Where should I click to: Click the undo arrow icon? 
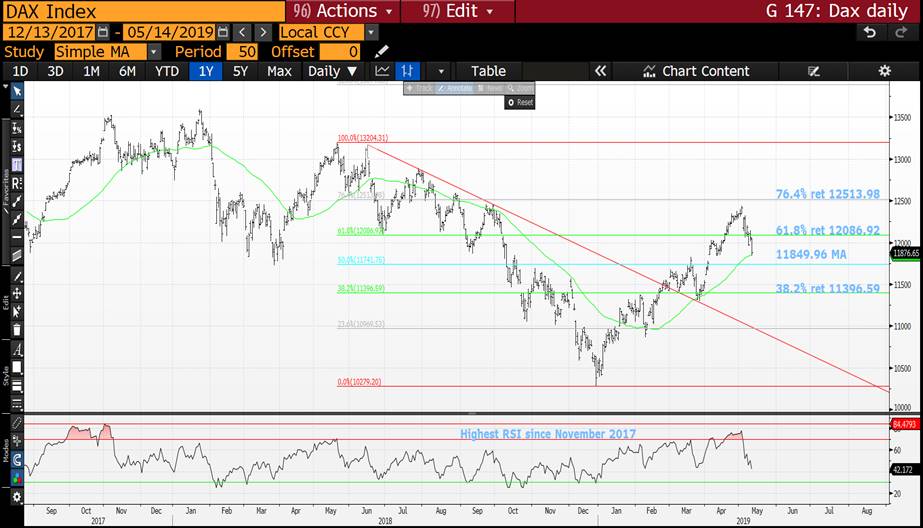pyautogui.click(x=871, y=32)
